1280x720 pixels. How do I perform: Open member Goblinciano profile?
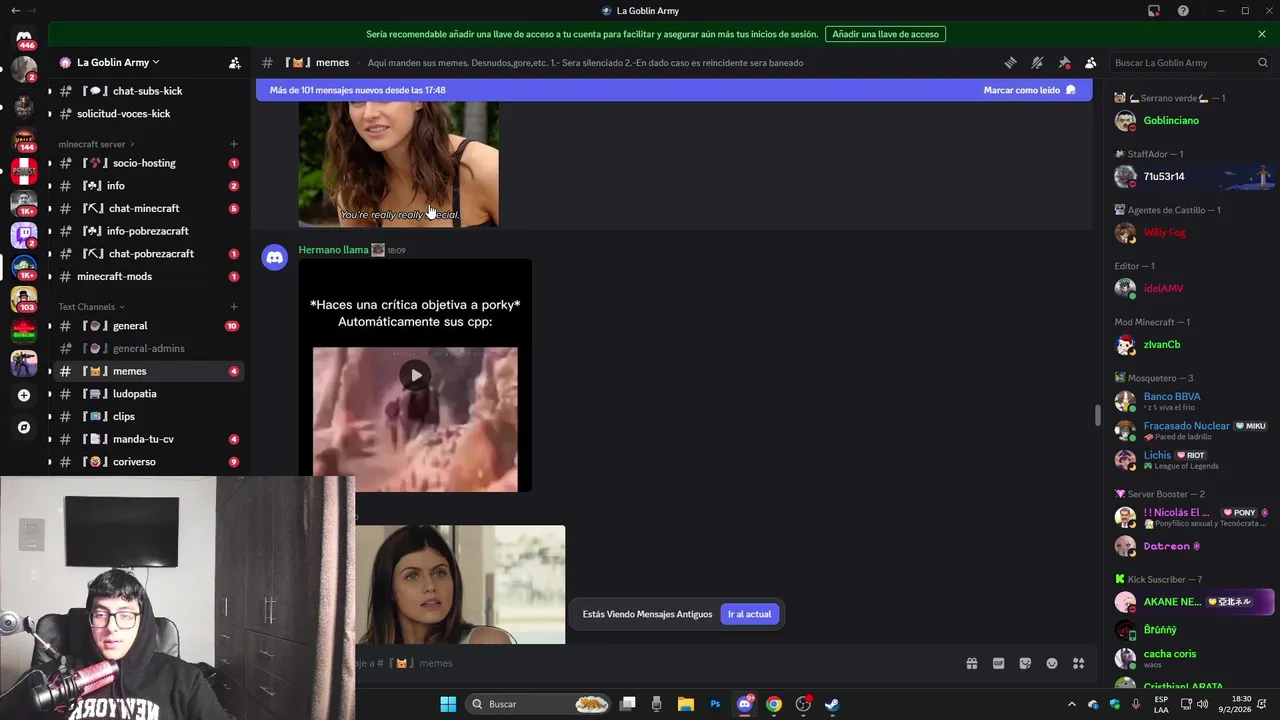coord(1192,120)
